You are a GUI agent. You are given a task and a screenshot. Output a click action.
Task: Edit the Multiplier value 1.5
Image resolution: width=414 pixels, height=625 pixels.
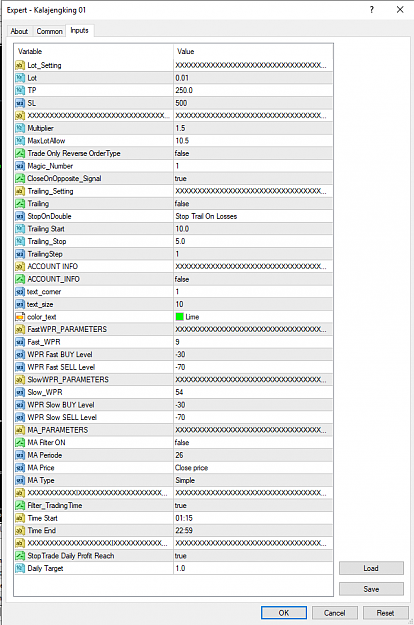coord(253,128)
